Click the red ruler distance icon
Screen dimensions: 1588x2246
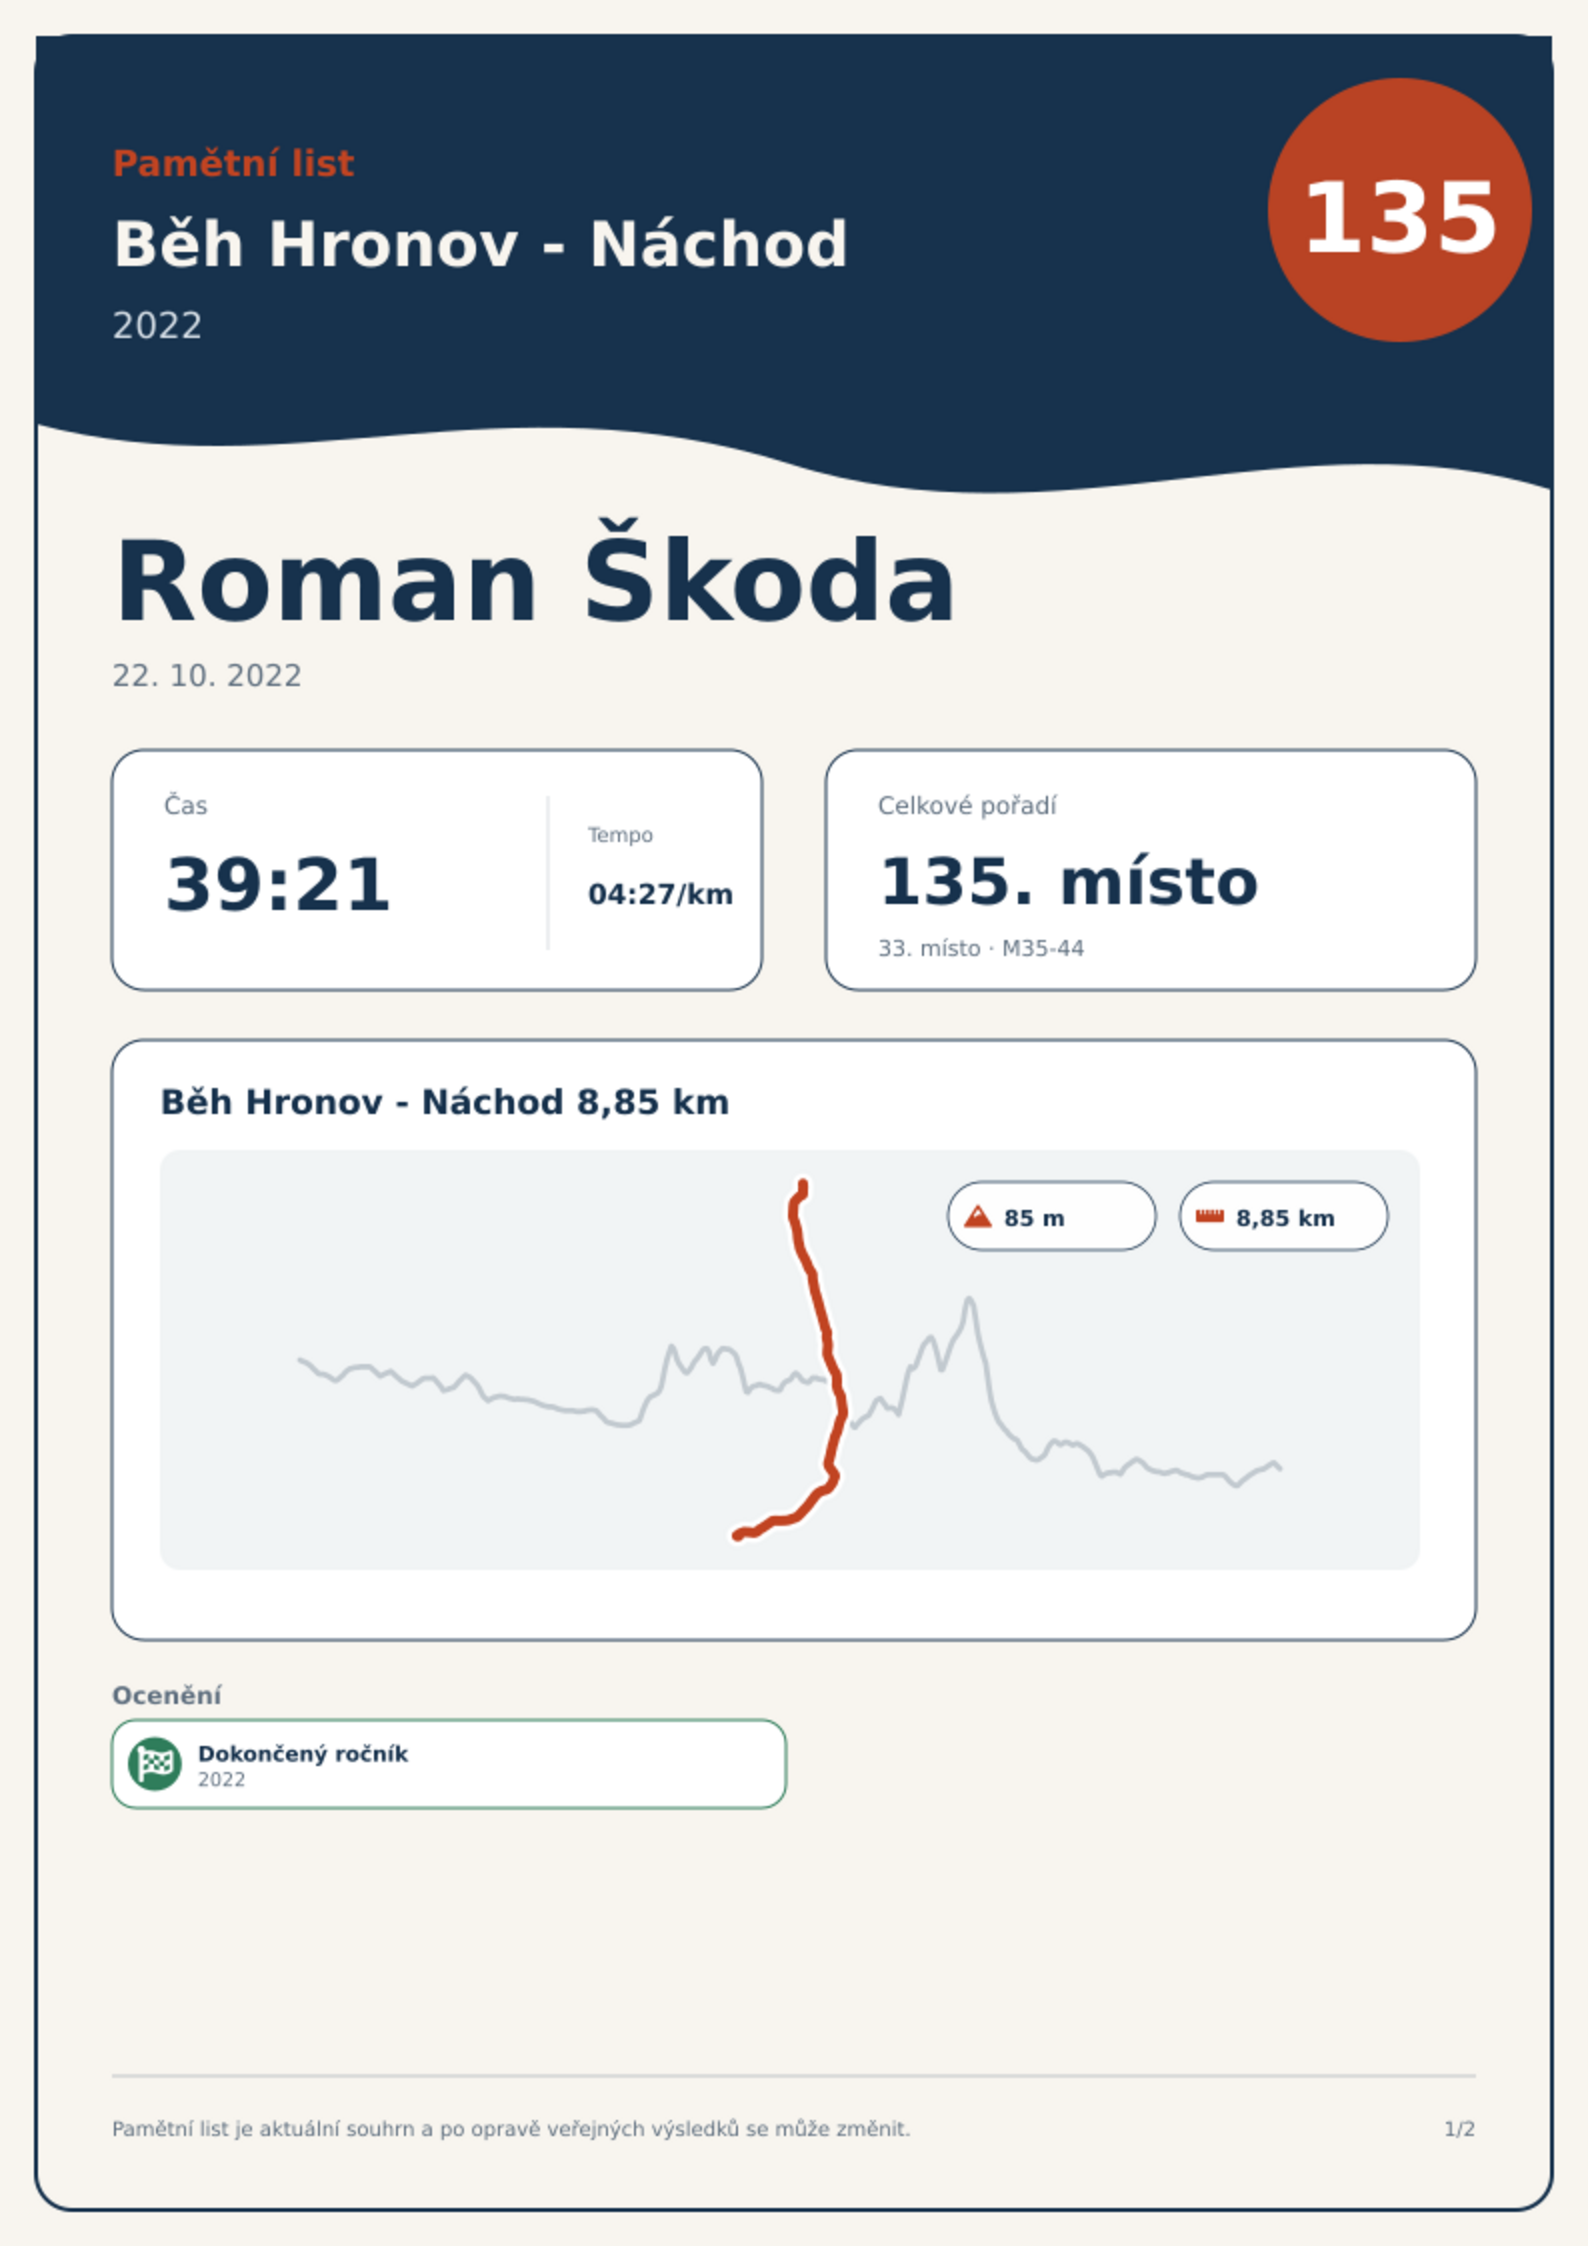coord(1209,1216)
